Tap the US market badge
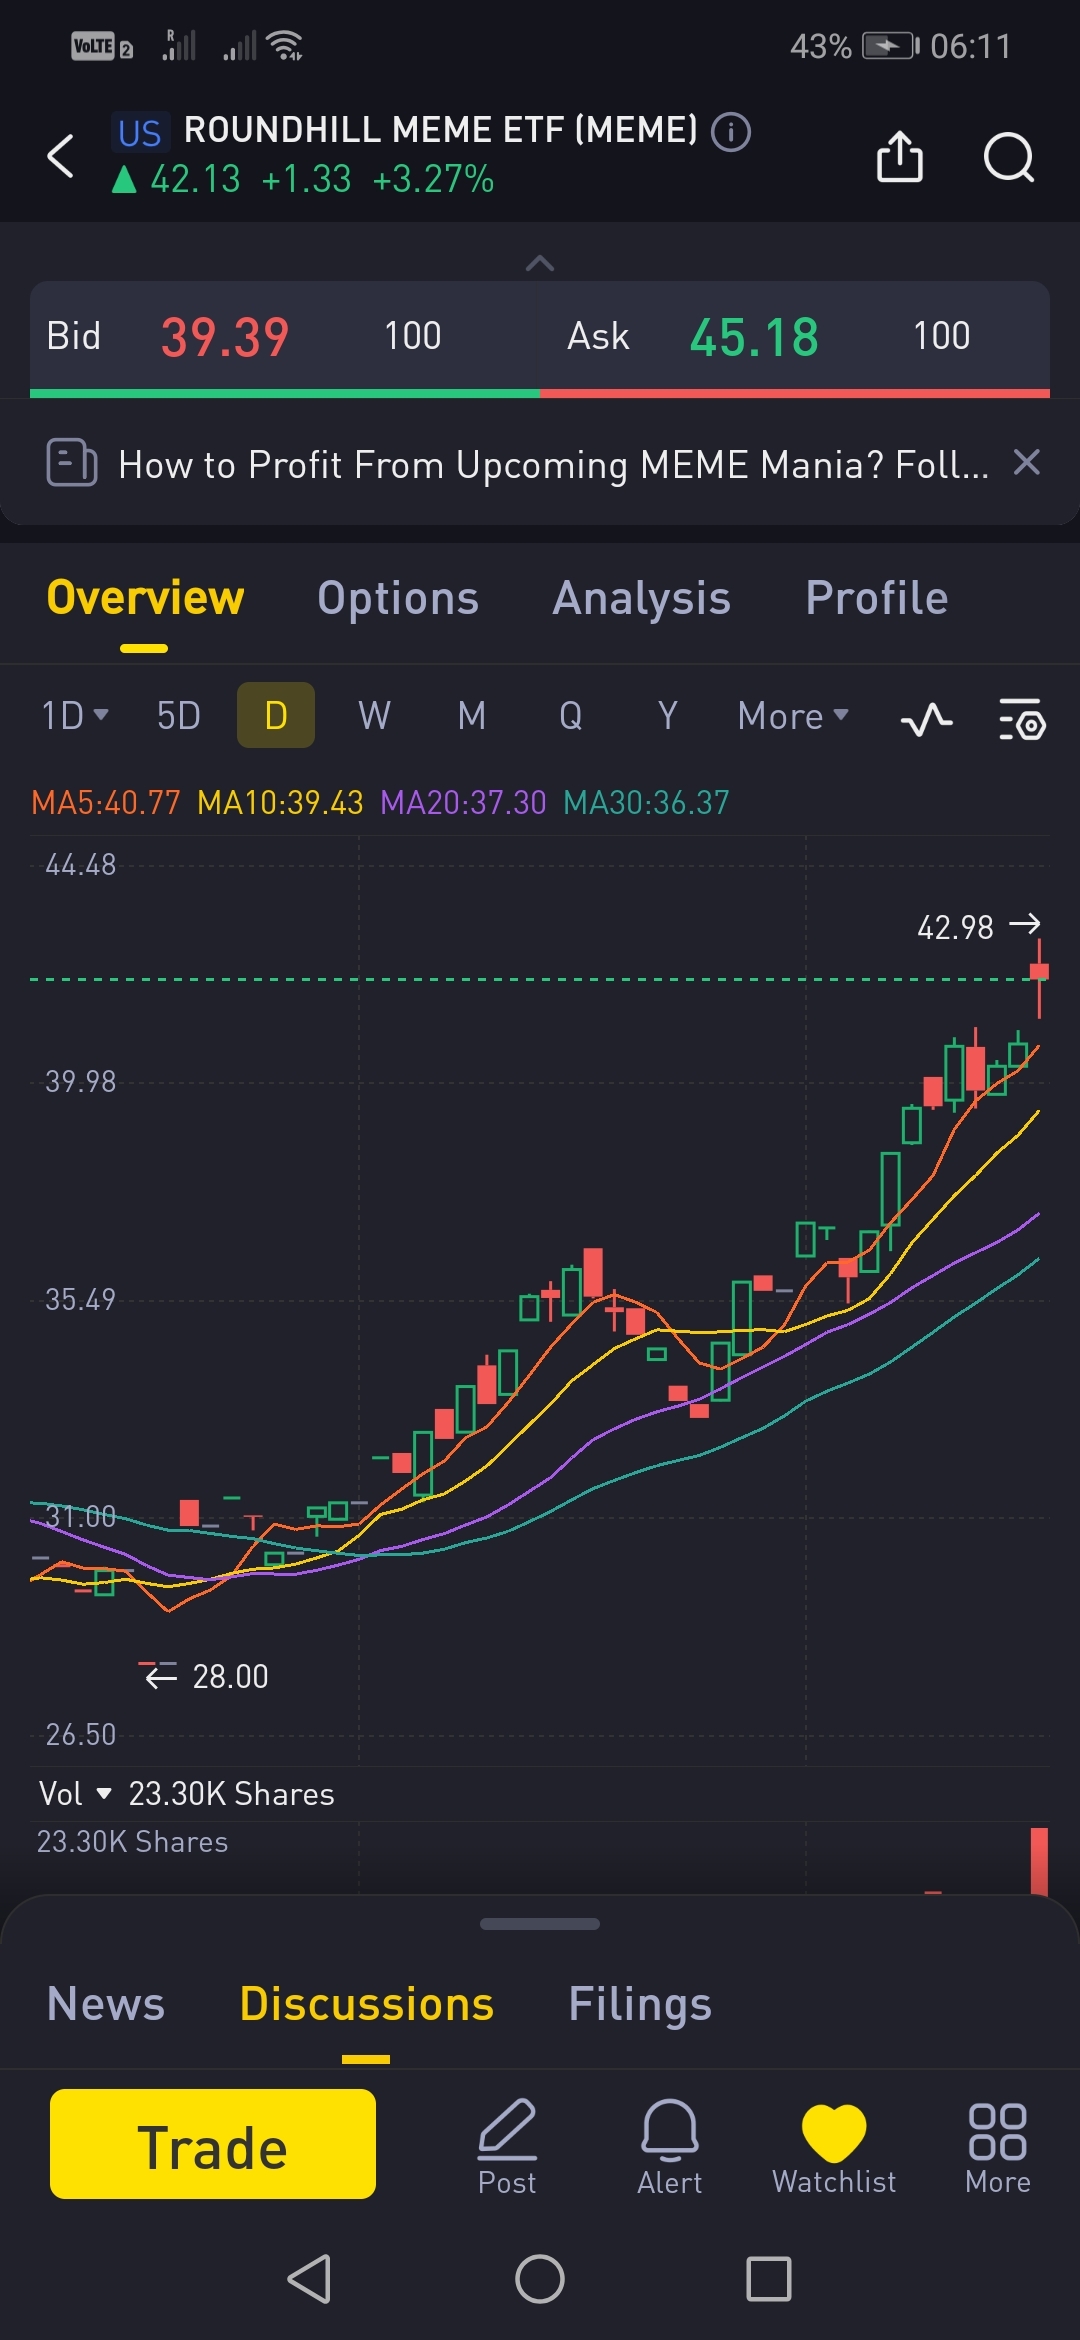Viewport: 1080px width, 2340px height. pyautogui.click(x=139, y=133)
